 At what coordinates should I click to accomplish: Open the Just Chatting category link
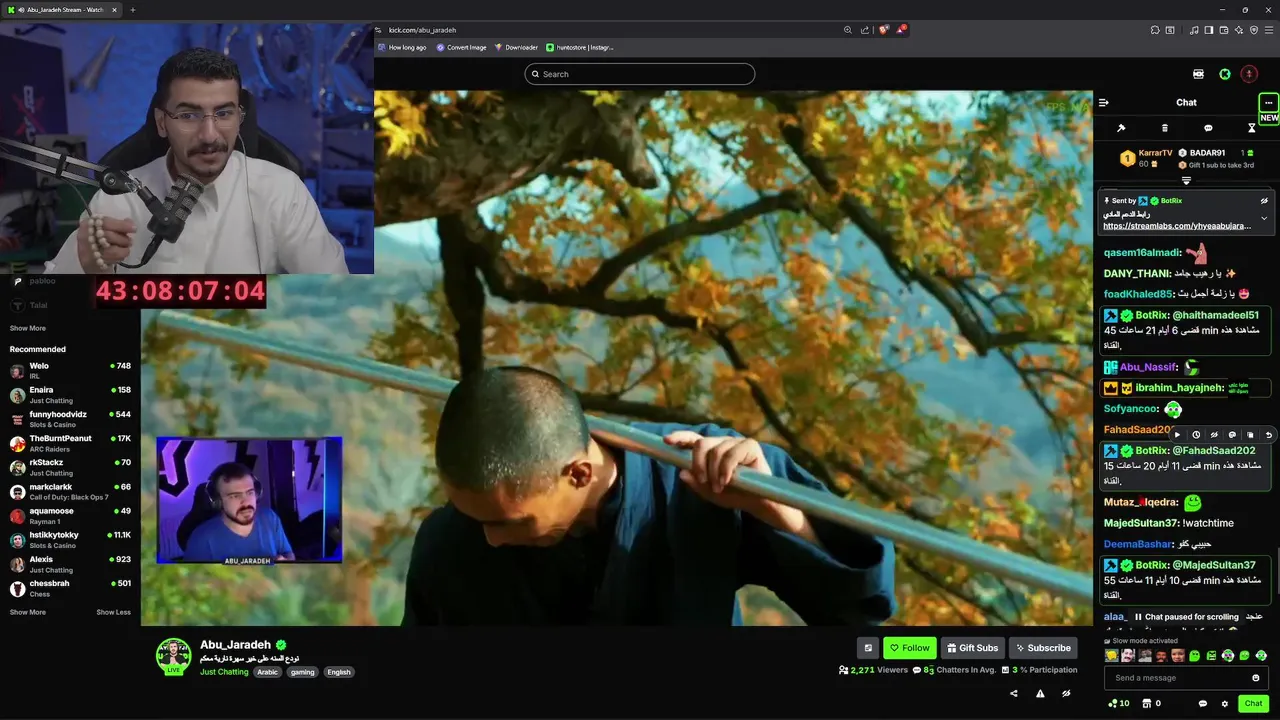[x=224, y=672]
